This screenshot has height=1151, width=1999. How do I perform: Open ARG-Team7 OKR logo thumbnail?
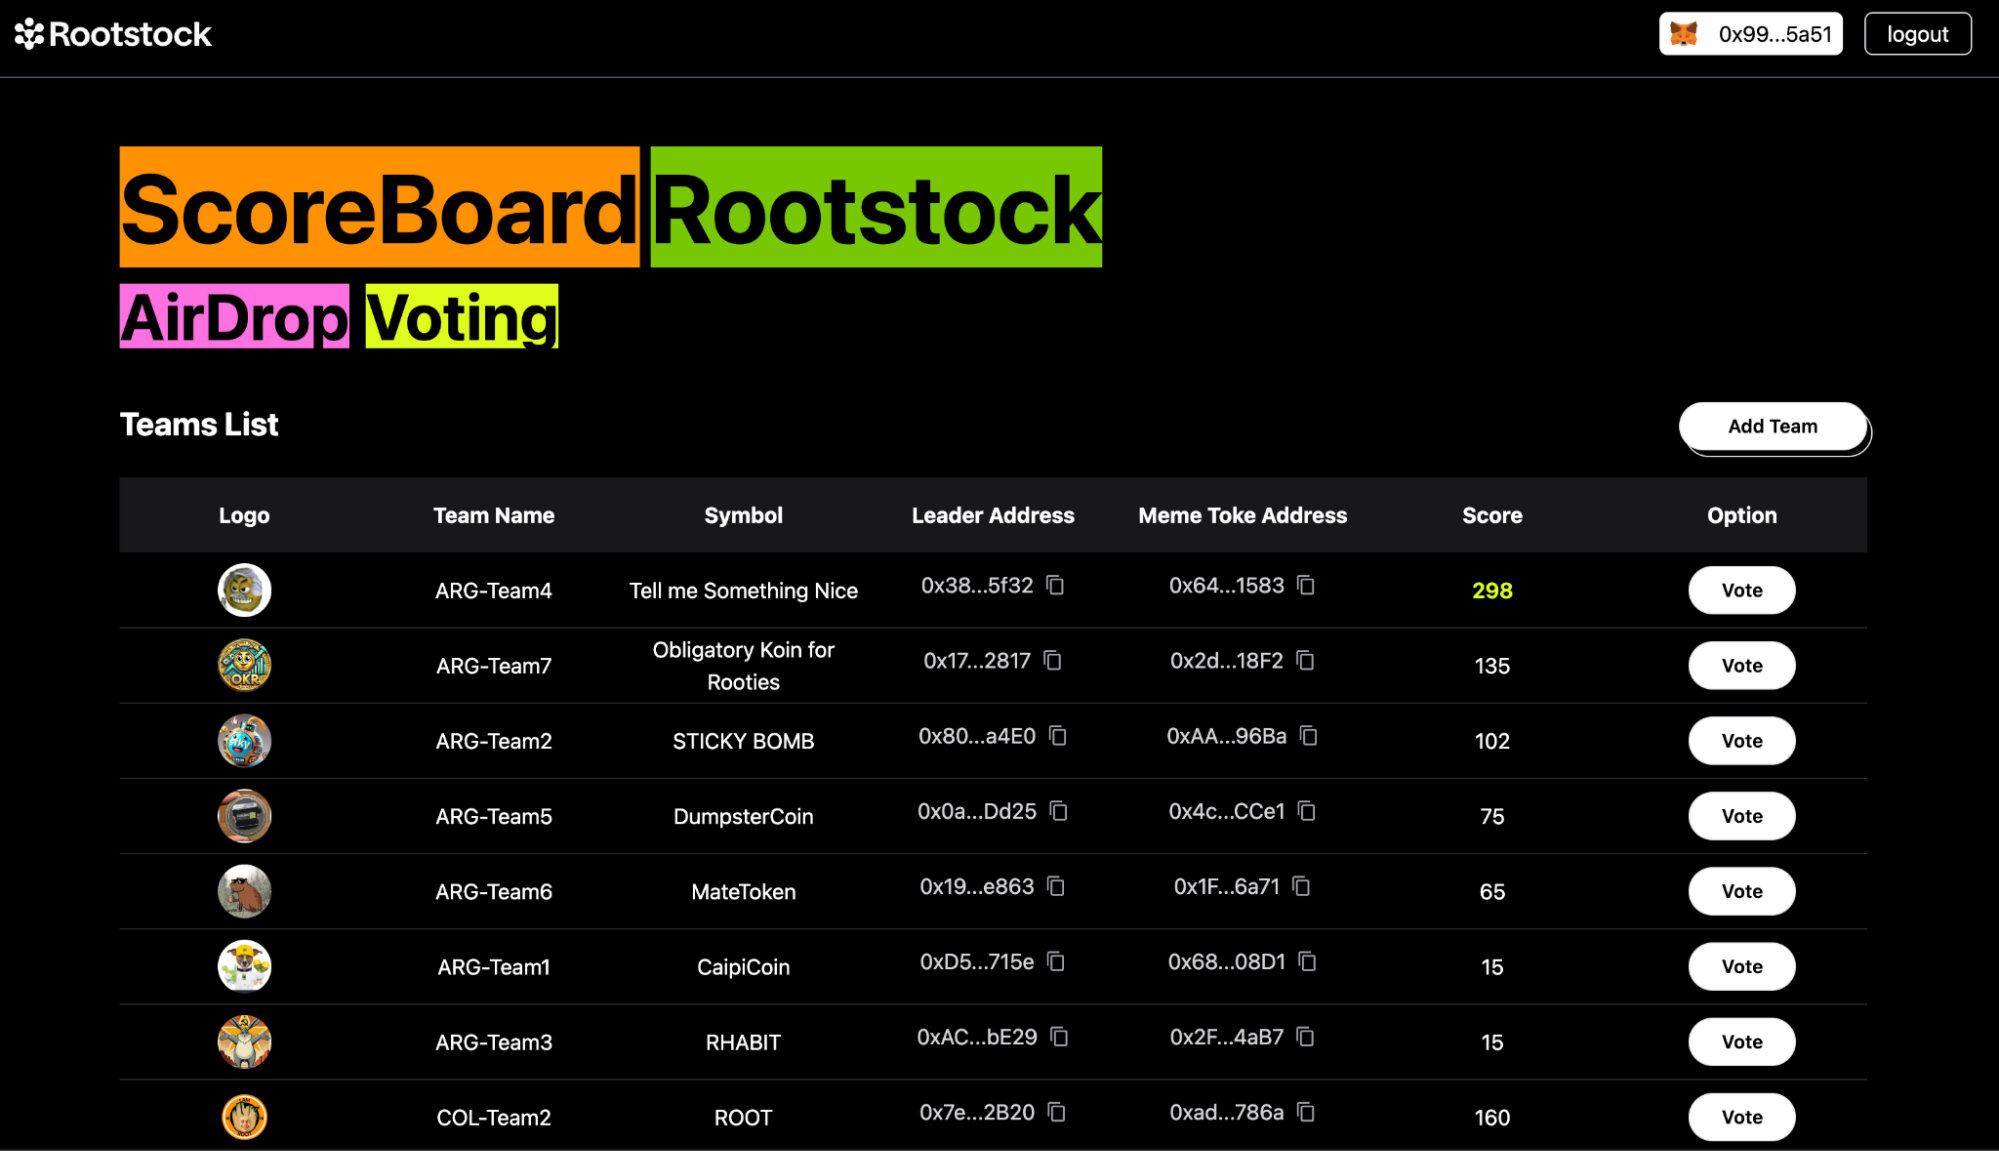(x=244, y=665)
